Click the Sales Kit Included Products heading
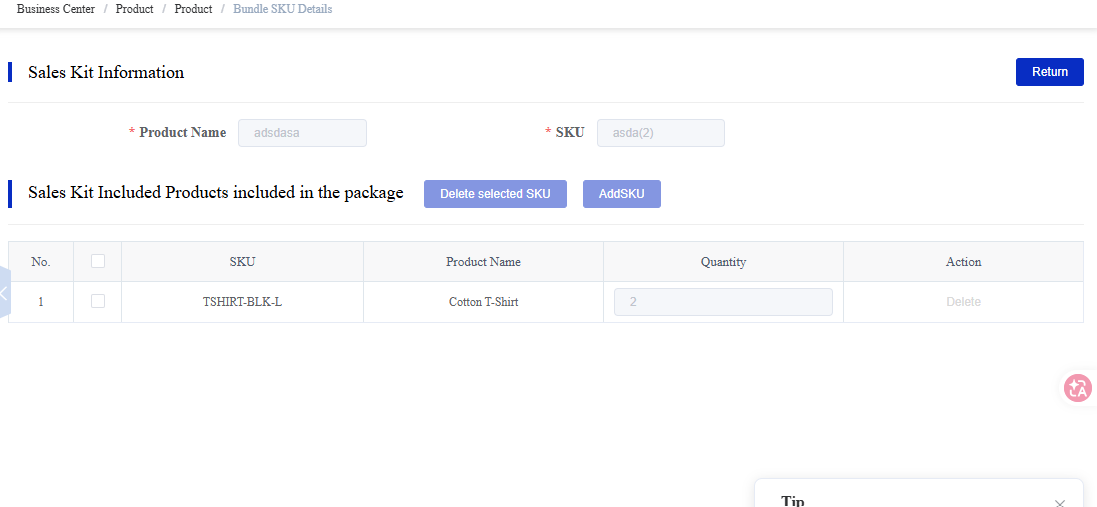This screenshot has width=1097, height=507. [x=215, y=192]
